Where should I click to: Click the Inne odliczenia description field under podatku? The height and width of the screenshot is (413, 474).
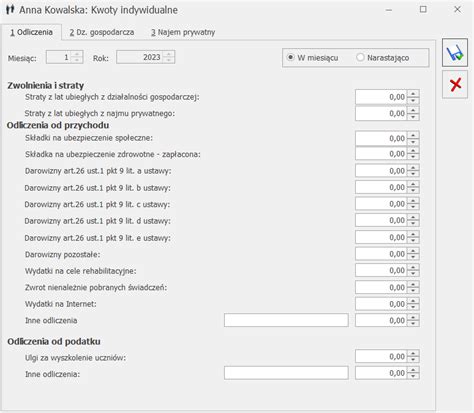[286, 373]
